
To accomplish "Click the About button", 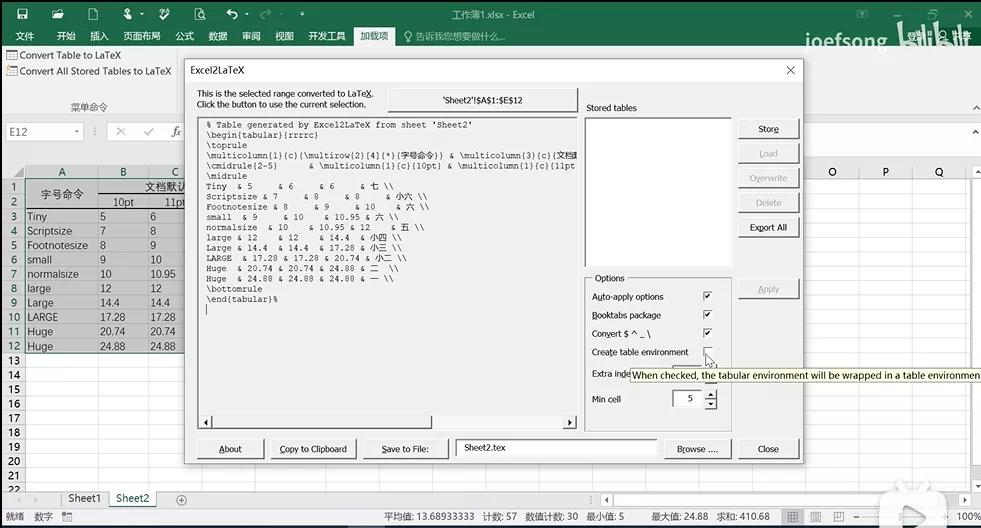I will (230, 449).
